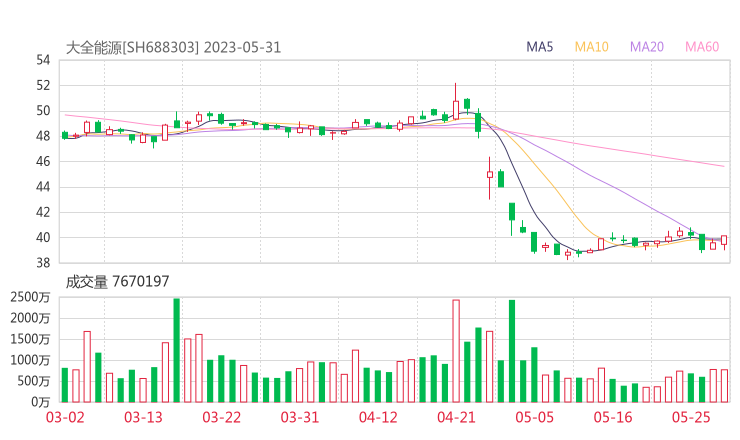Click the 2000万 volume axis label
Image resolution: width=740 pixels, height=440 pixels.
pos(30,318)
